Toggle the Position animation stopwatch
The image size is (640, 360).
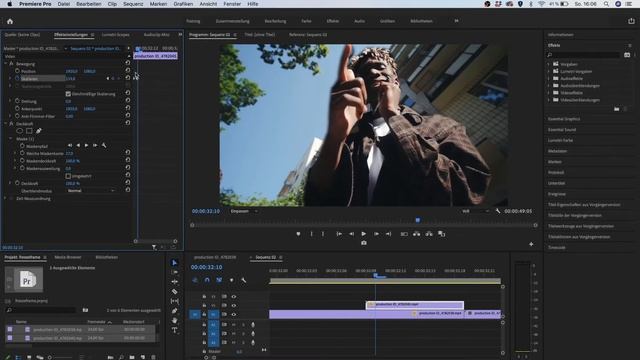[17, 71]
